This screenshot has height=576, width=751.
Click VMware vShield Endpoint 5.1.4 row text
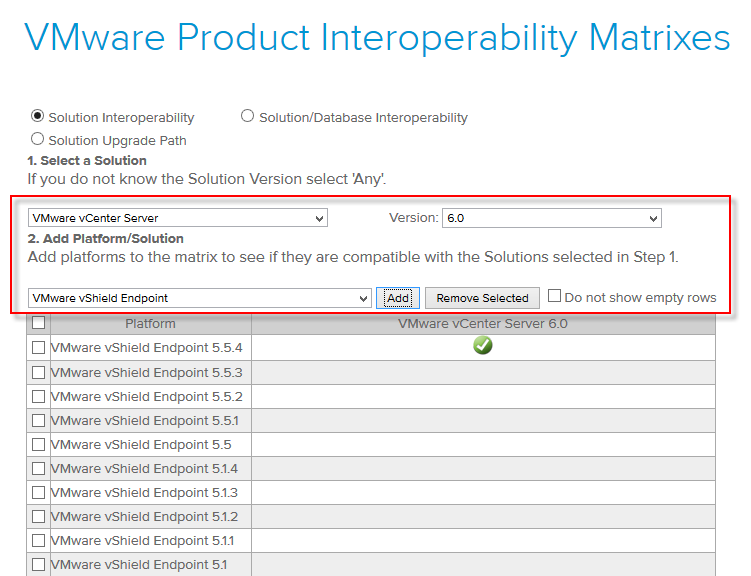144,468
